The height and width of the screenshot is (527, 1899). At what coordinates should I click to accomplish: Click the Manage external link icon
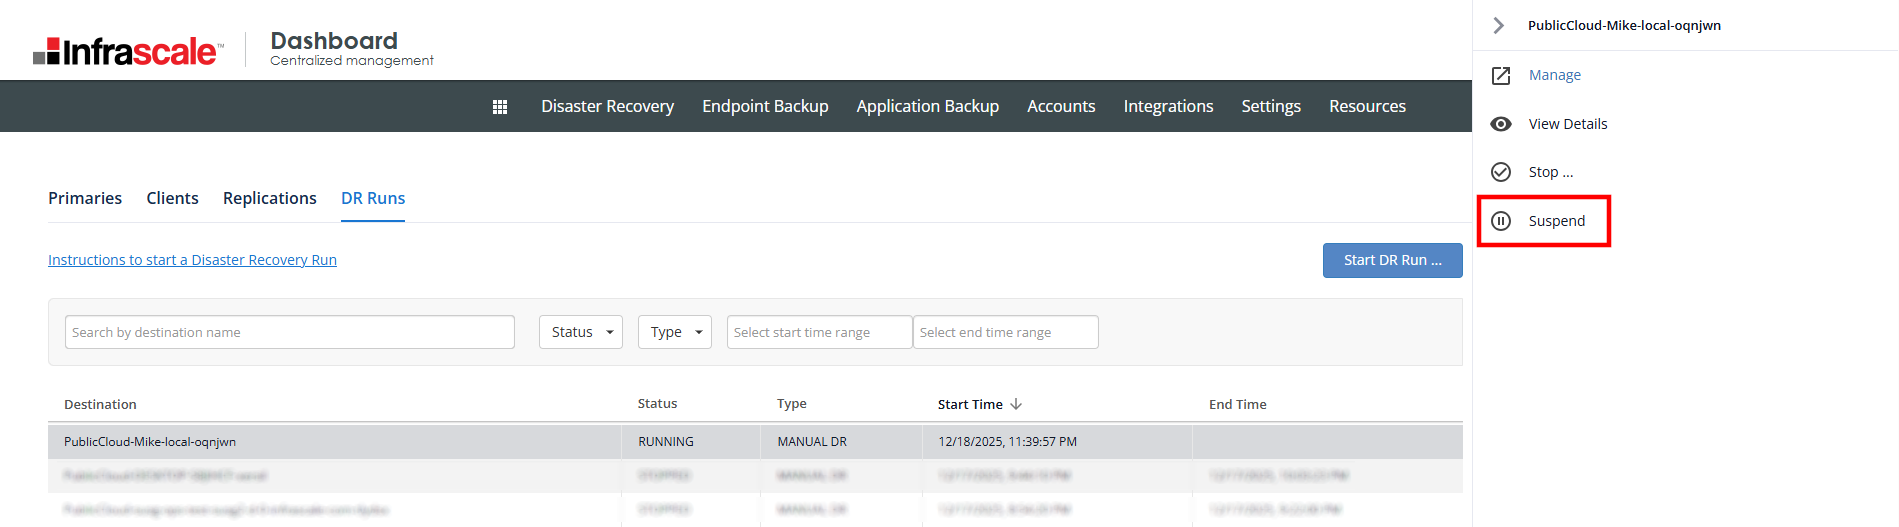coord(1501,76)
